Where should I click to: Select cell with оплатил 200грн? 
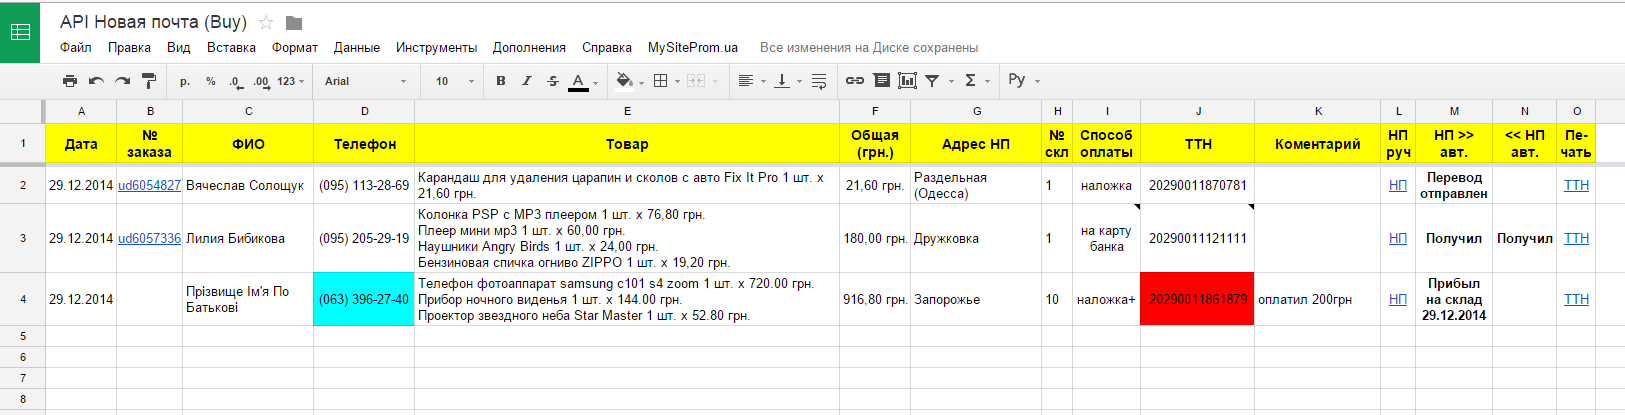(x=1318, y=299)
